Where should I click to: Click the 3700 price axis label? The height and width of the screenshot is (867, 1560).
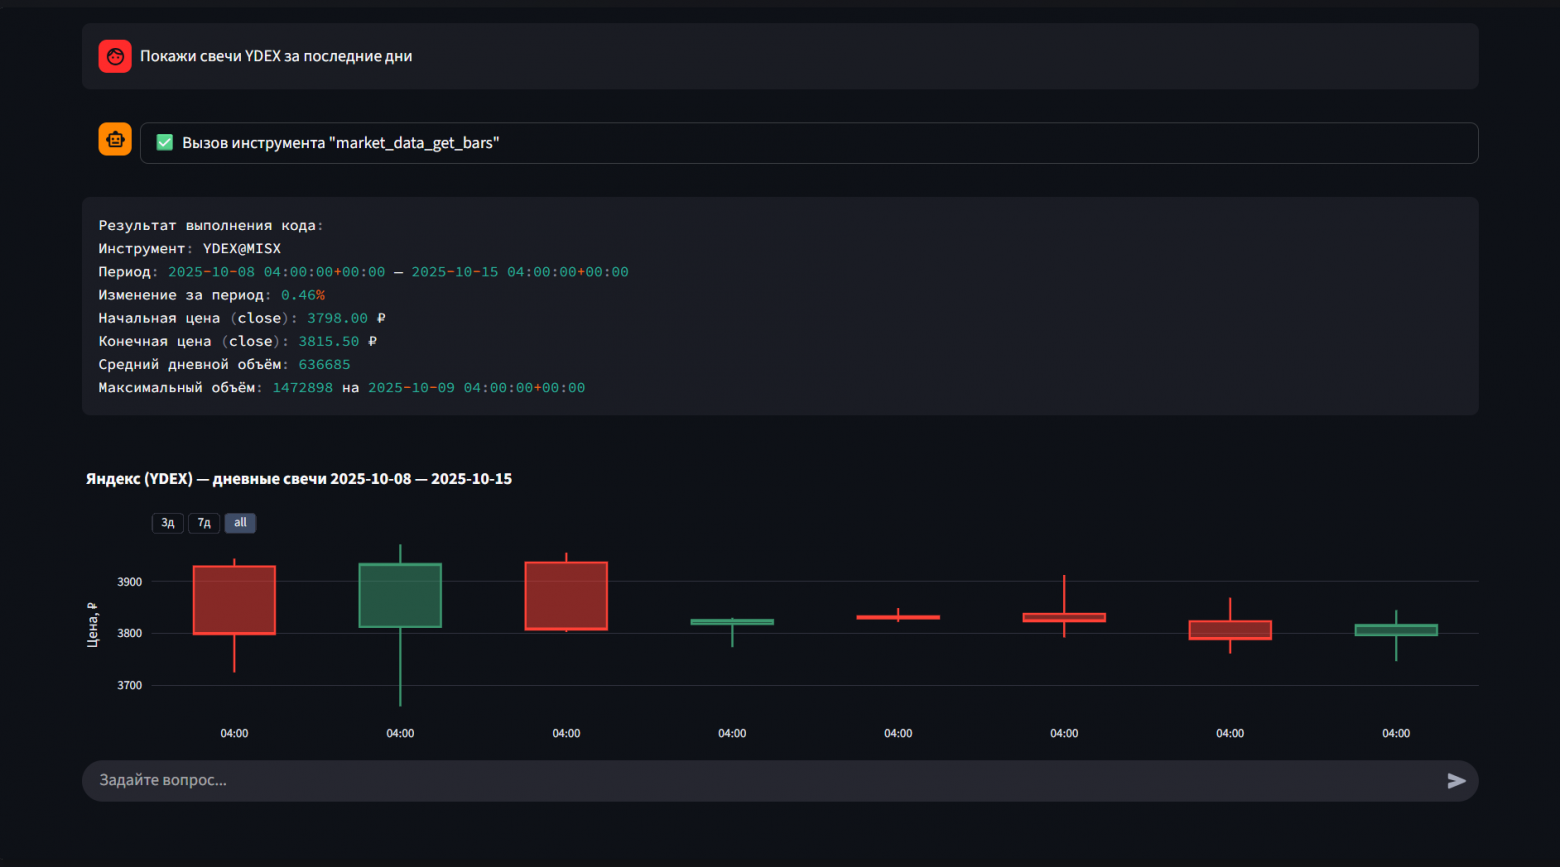coord(130,686)
